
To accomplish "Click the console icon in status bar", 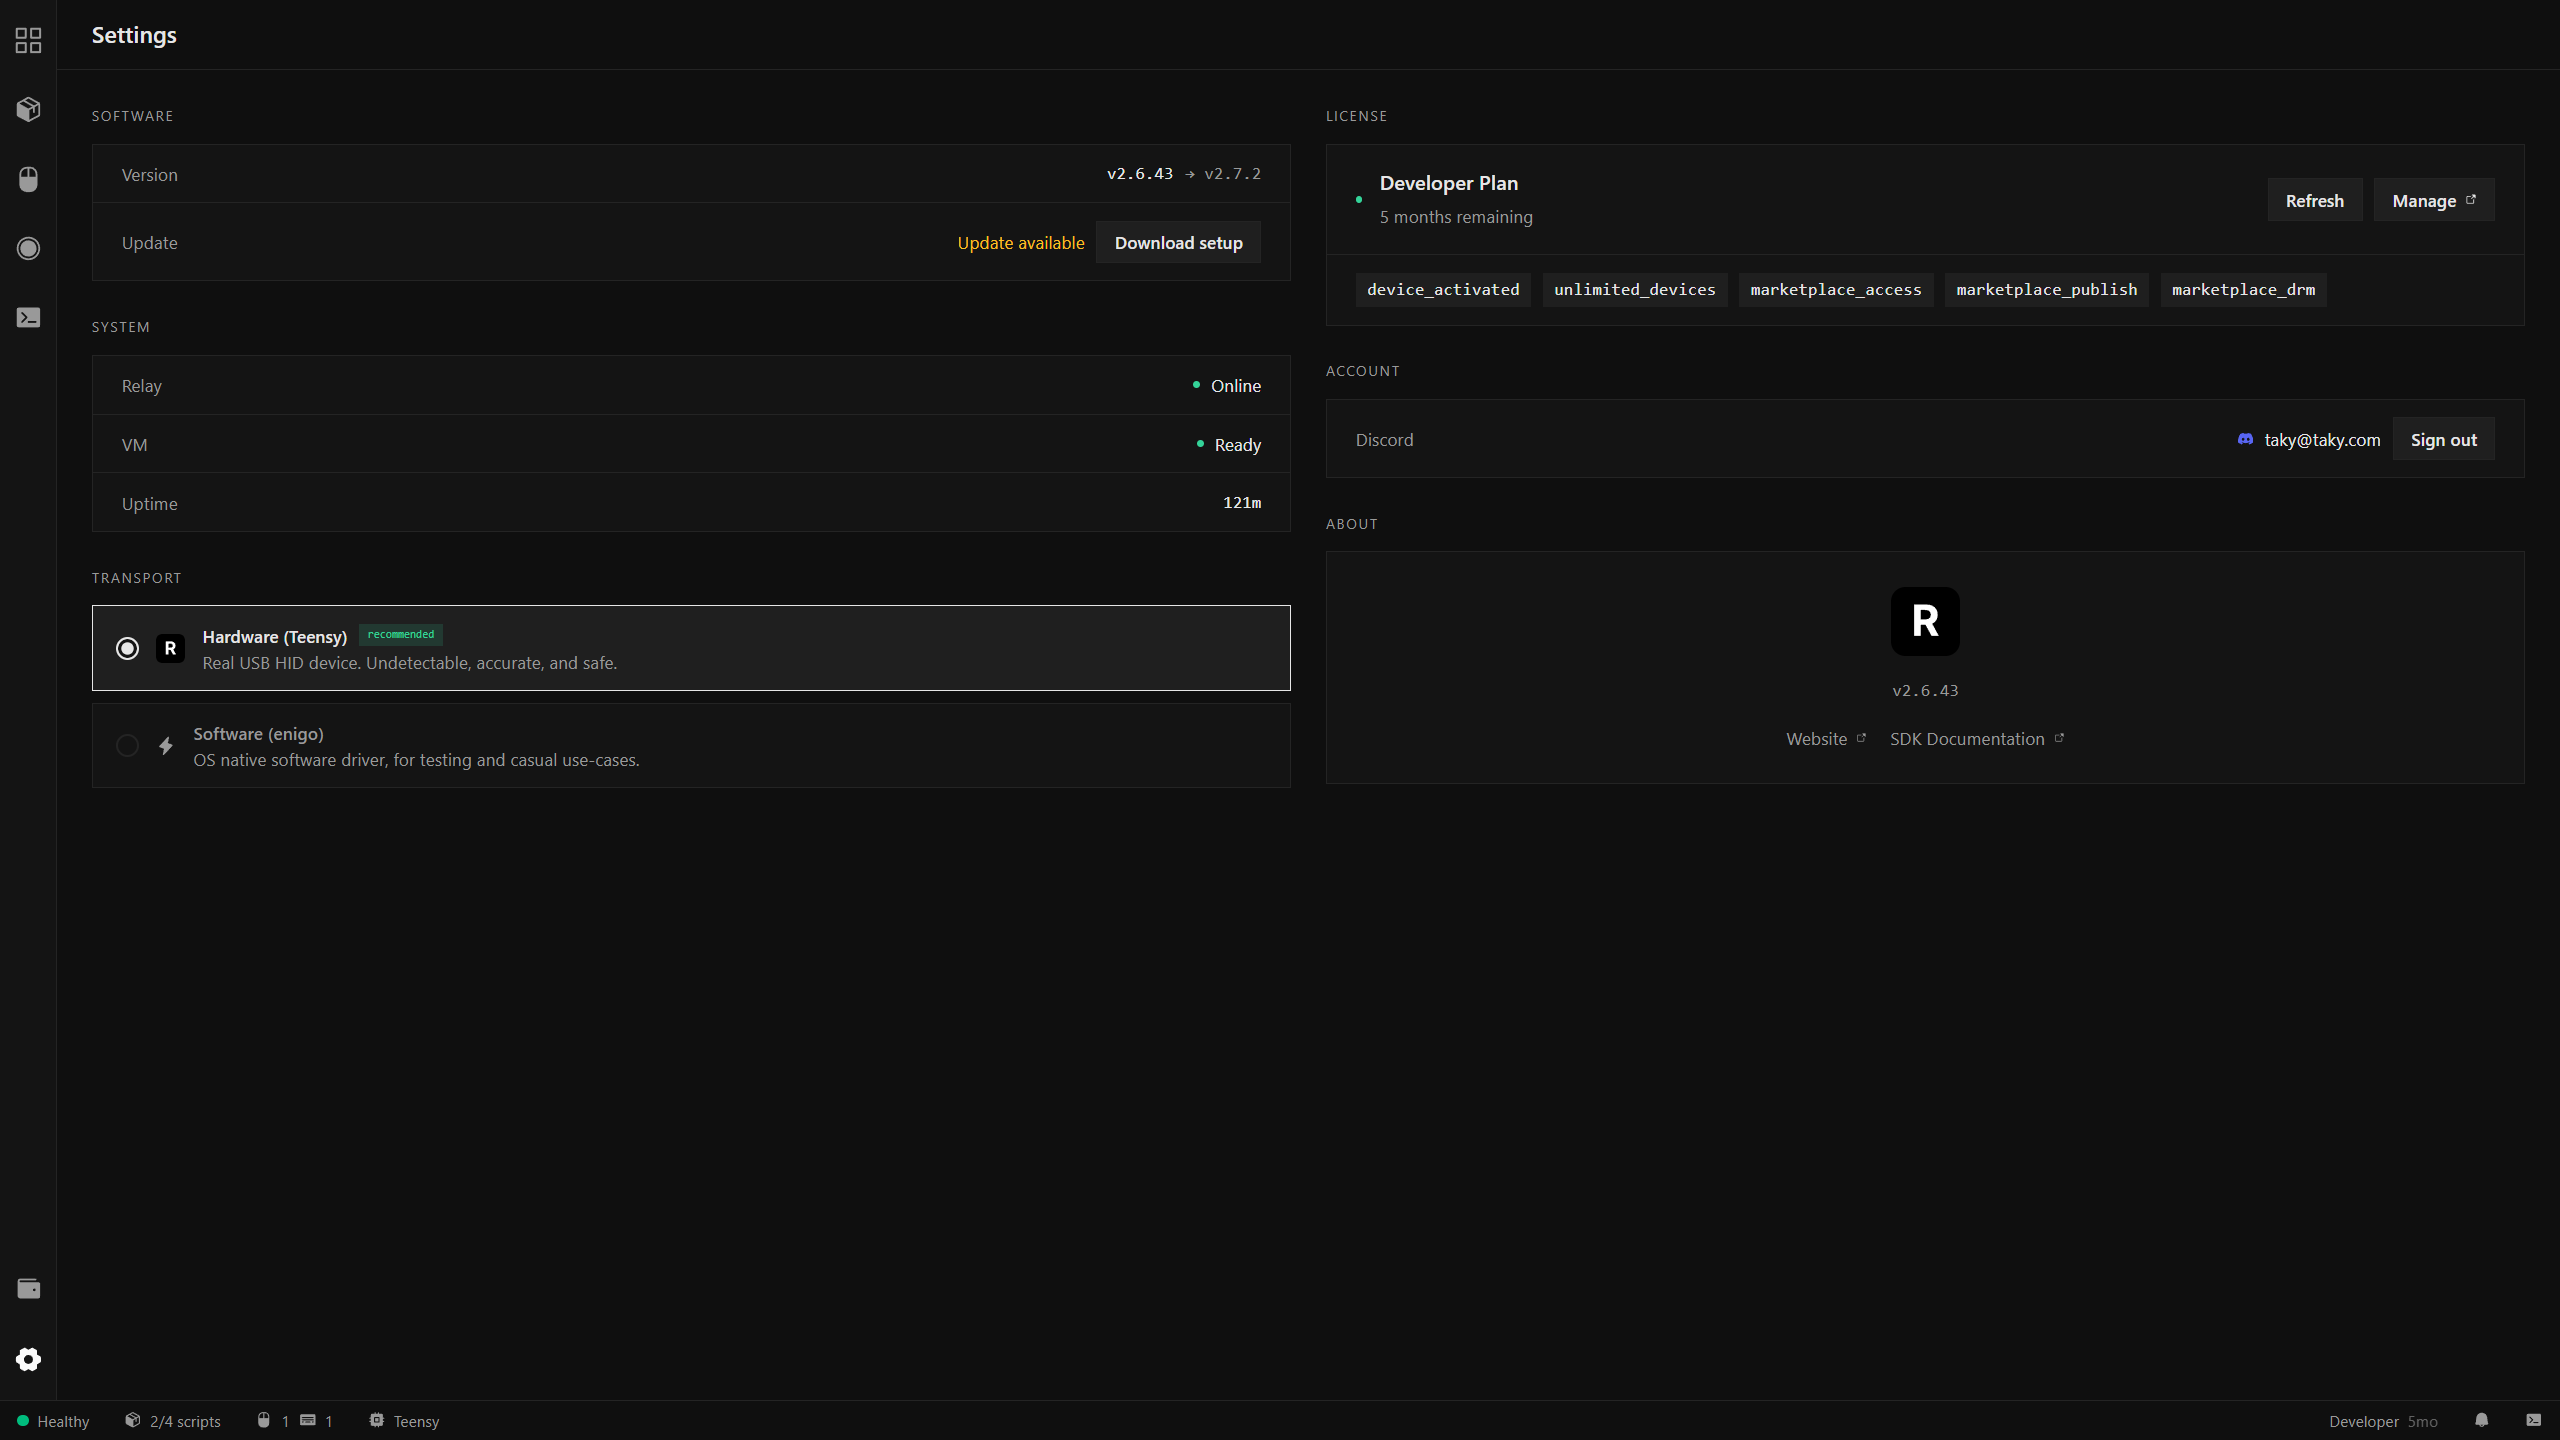I will (x=2533, y=1420).
